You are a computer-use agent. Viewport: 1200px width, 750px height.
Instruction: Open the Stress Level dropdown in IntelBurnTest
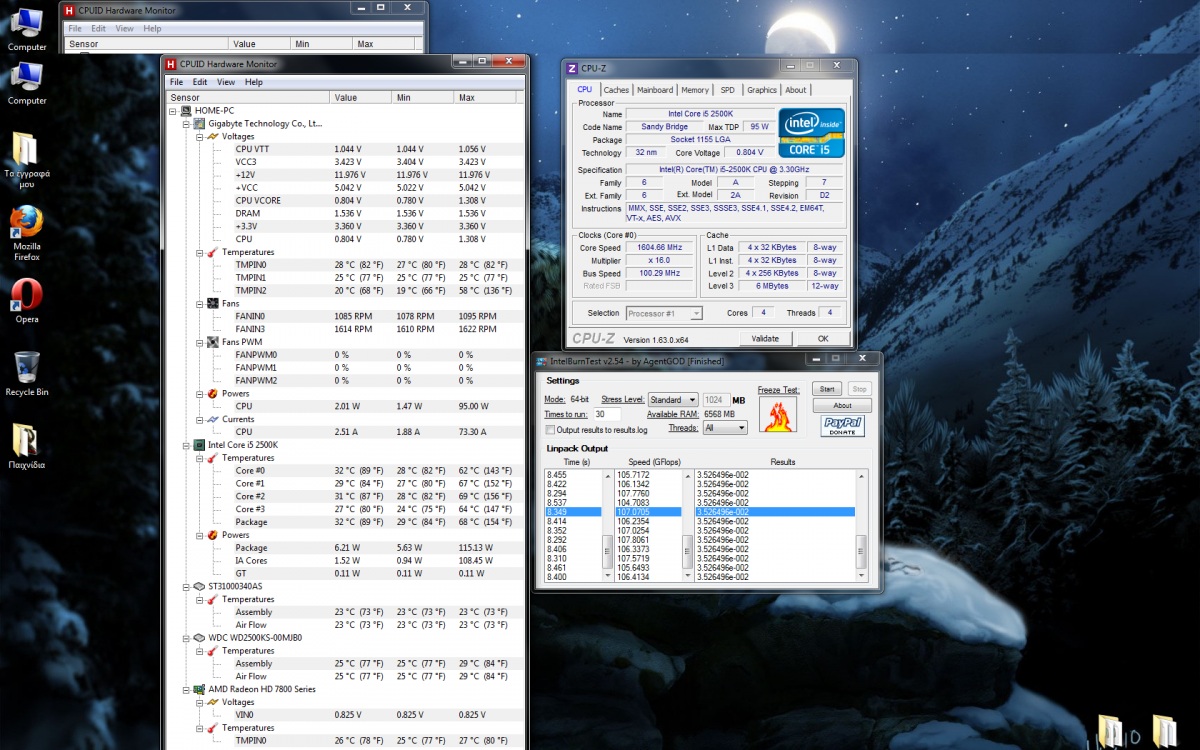pyautogui.click(x=673, y=400)
